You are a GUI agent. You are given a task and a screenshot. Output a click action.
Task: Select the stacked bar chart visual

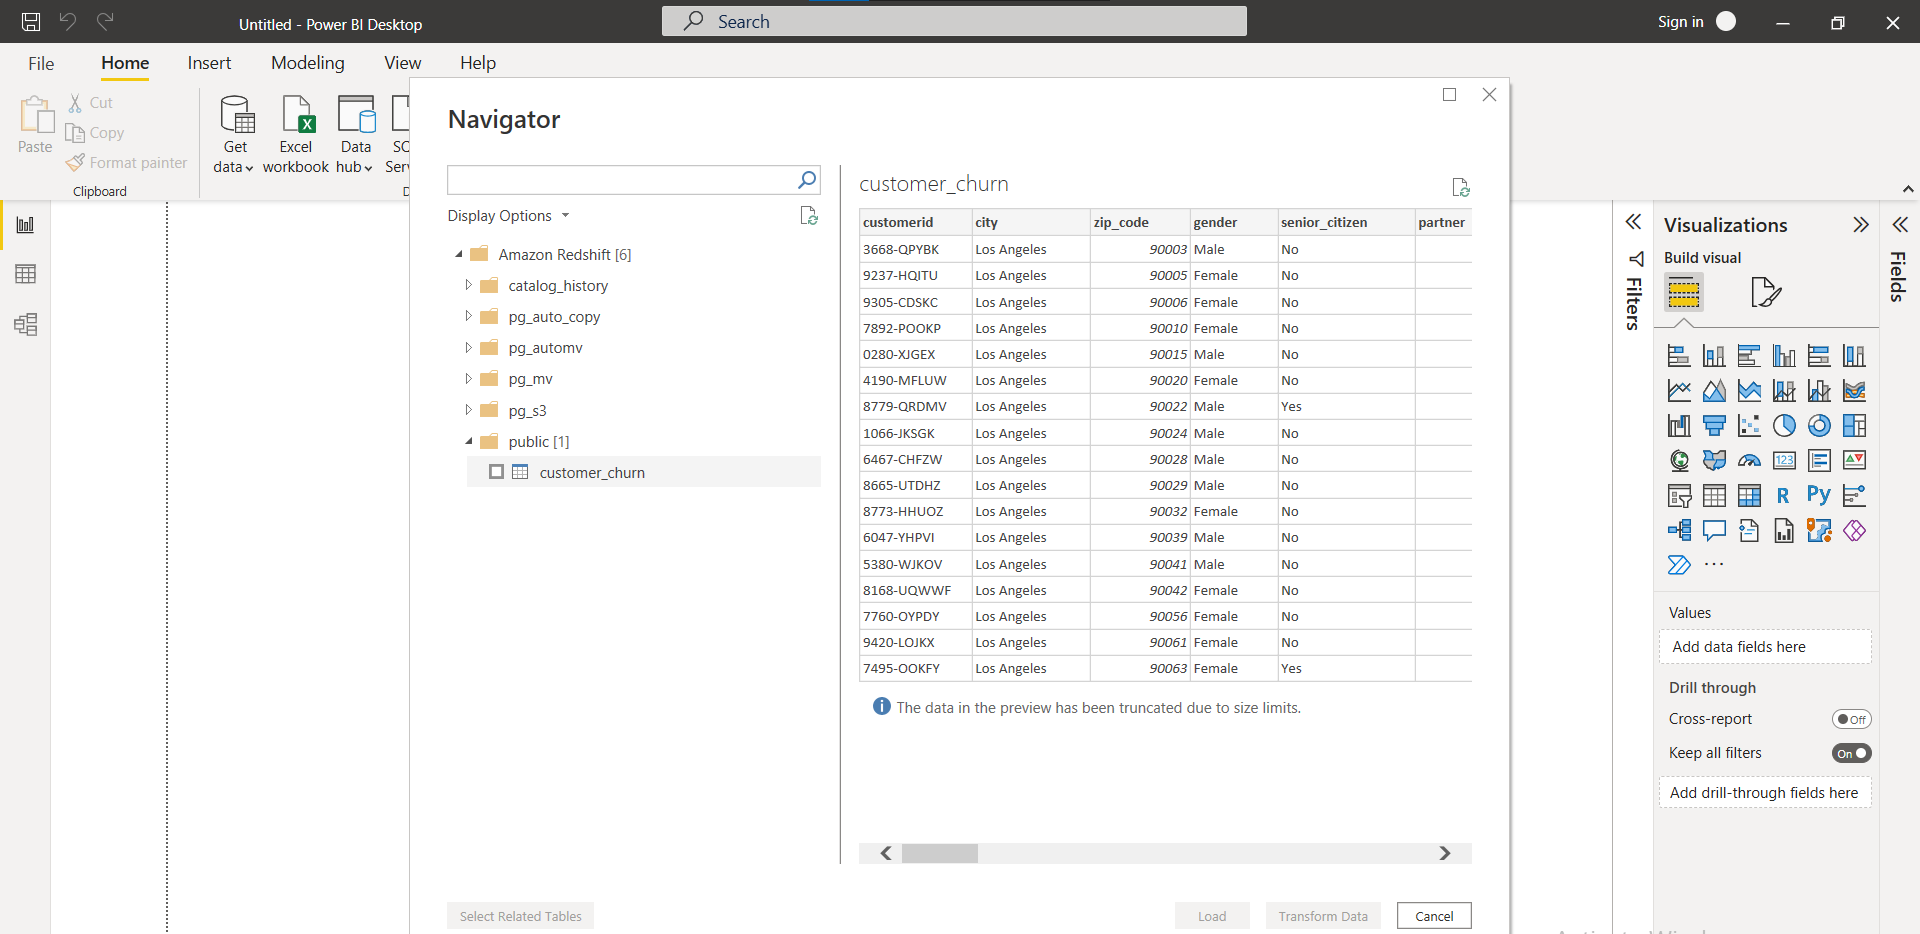[1679, 356]
